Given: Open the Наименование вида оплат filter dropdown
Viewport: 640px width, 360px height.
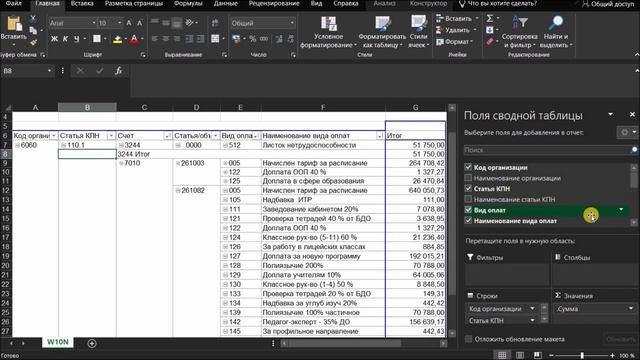Looking at the screenshot, I should [380, 136].
